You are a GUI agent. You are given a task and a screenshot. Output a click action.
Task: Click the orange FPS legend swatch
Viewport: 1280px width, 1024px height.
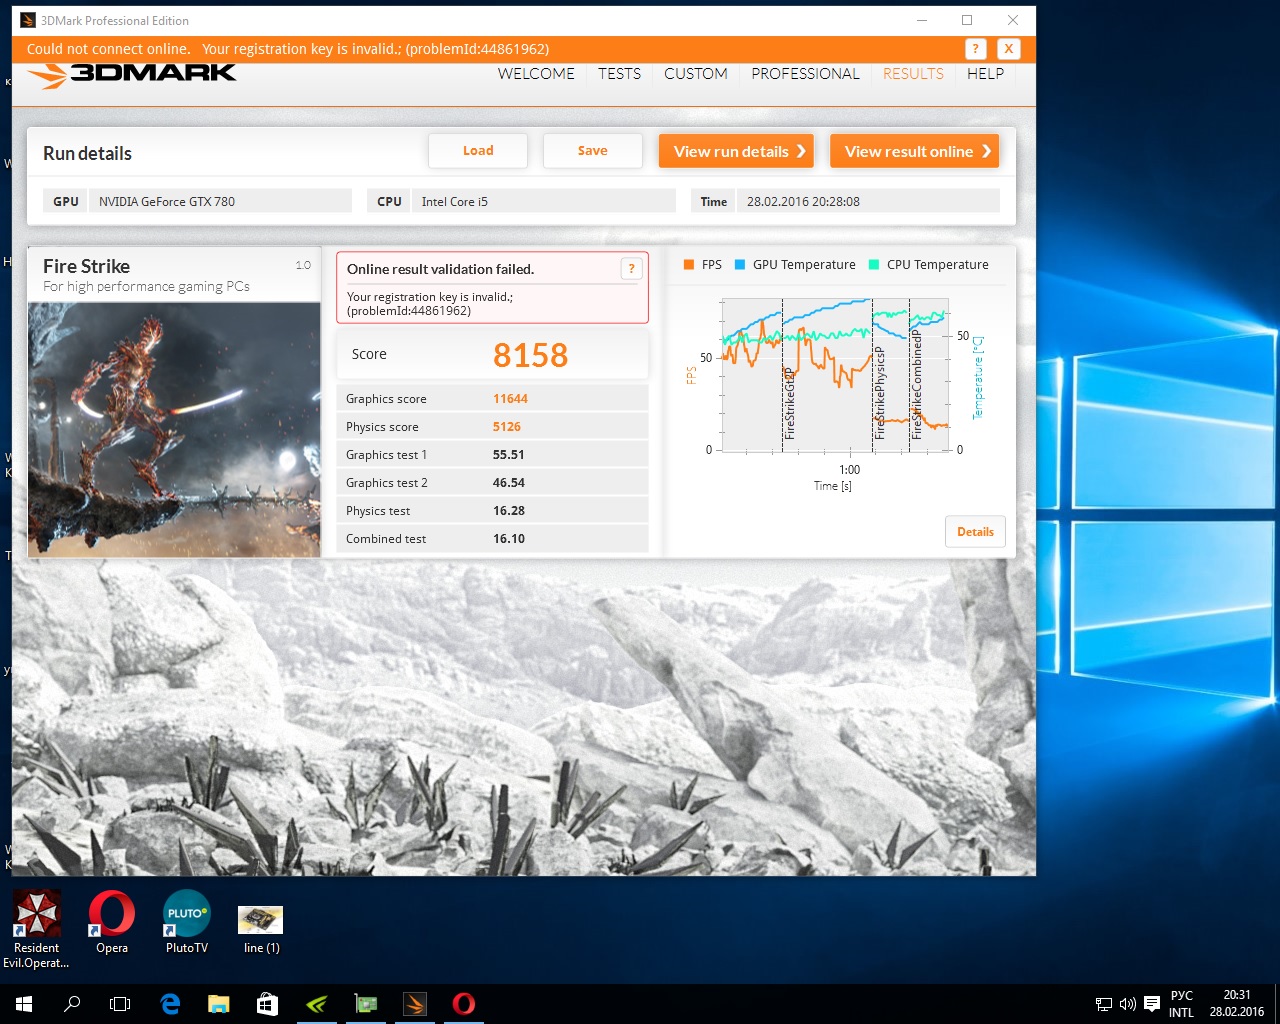(688, 265)
